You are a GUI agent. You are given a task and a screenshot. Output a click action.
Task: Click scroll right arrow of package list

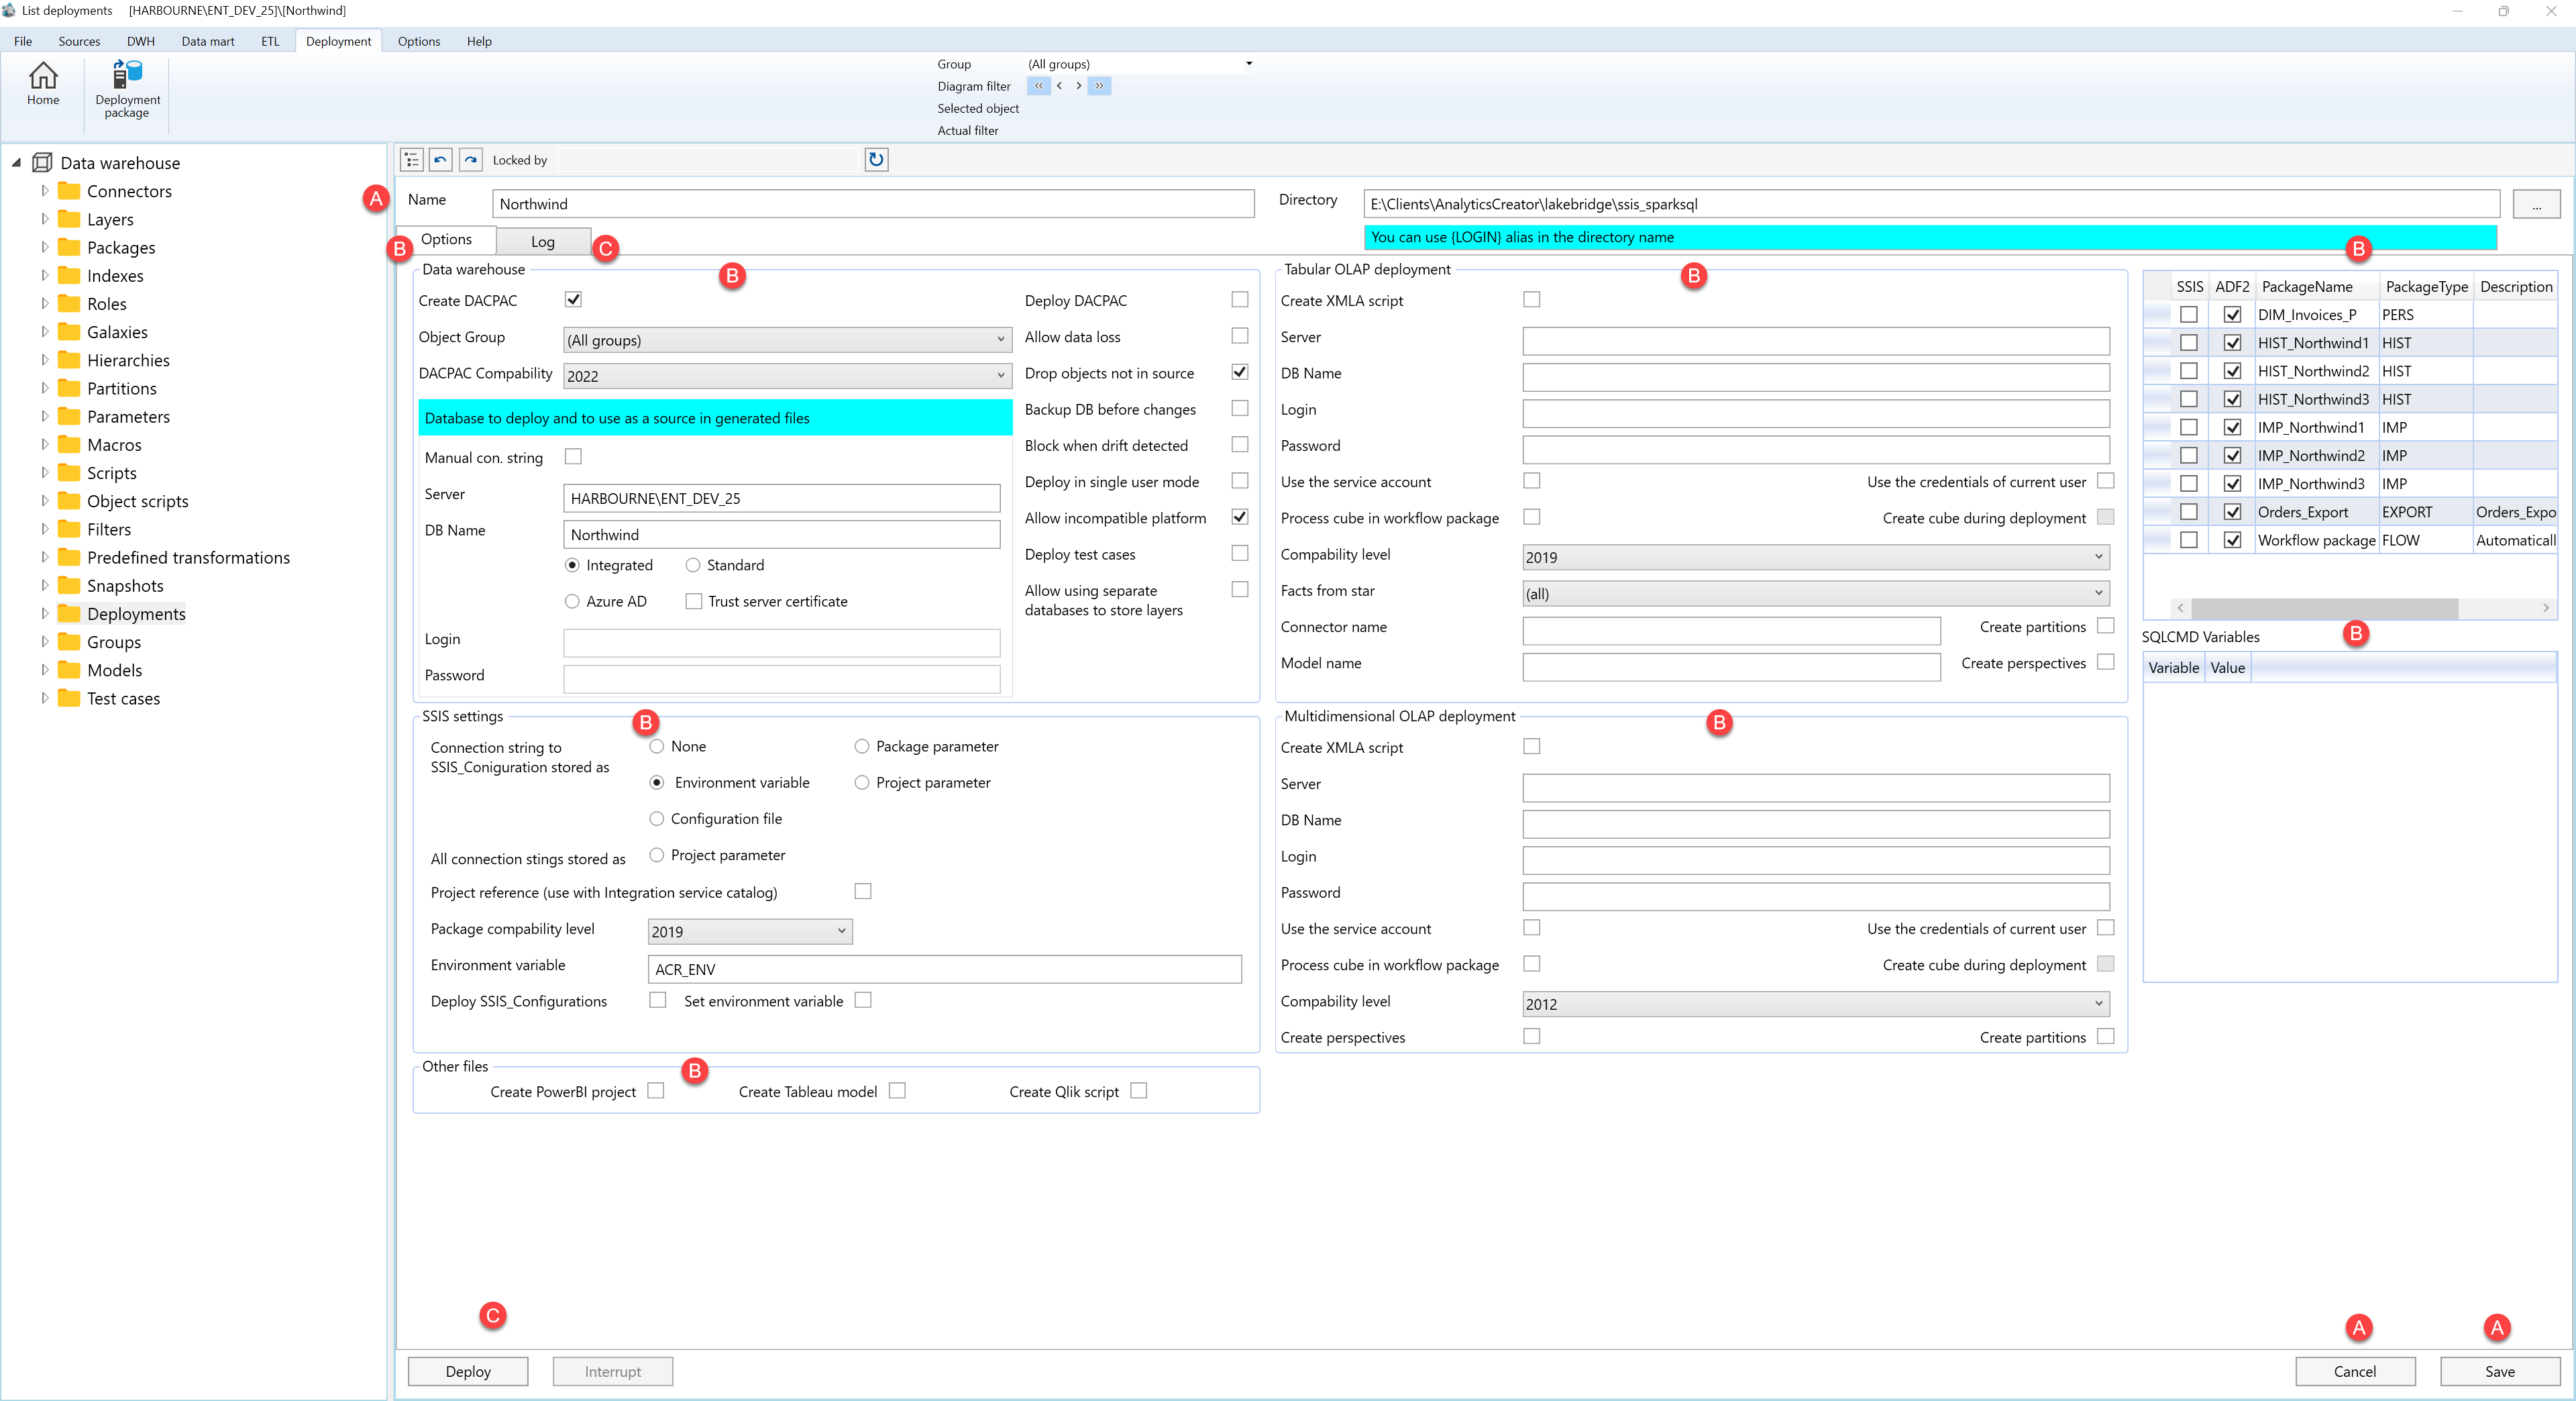click(x=2546, y=608)
